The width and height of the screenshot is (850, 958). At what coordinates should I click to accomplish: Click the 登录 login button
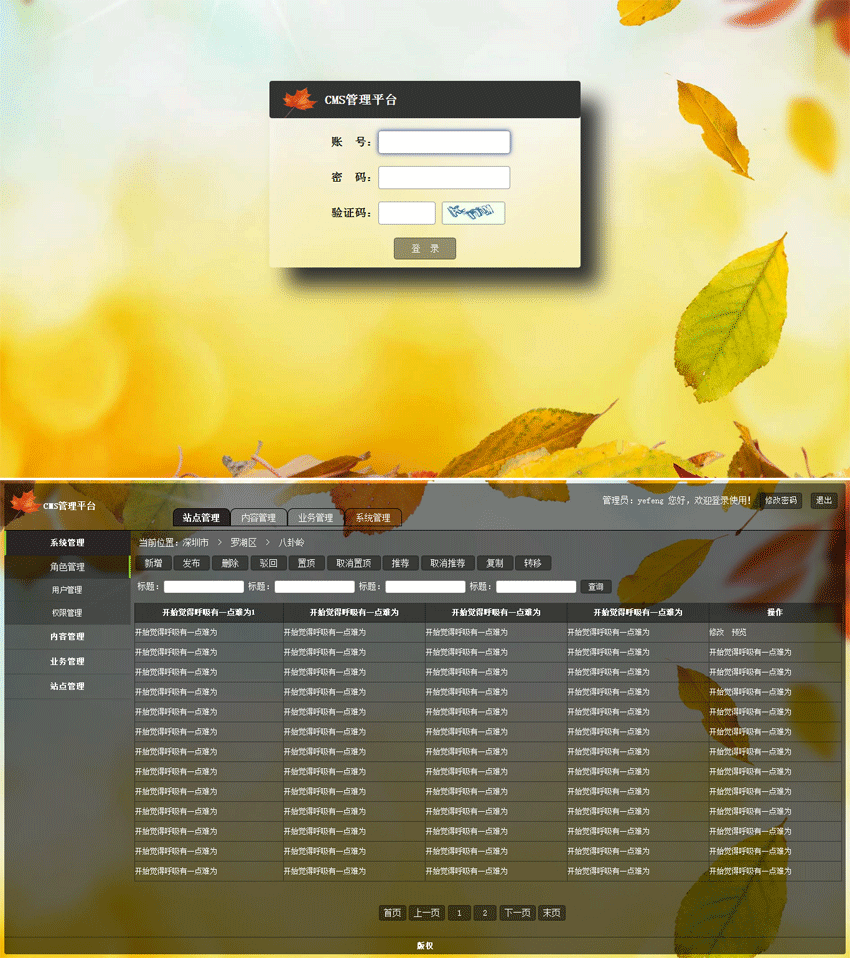[x=424, y=248]
